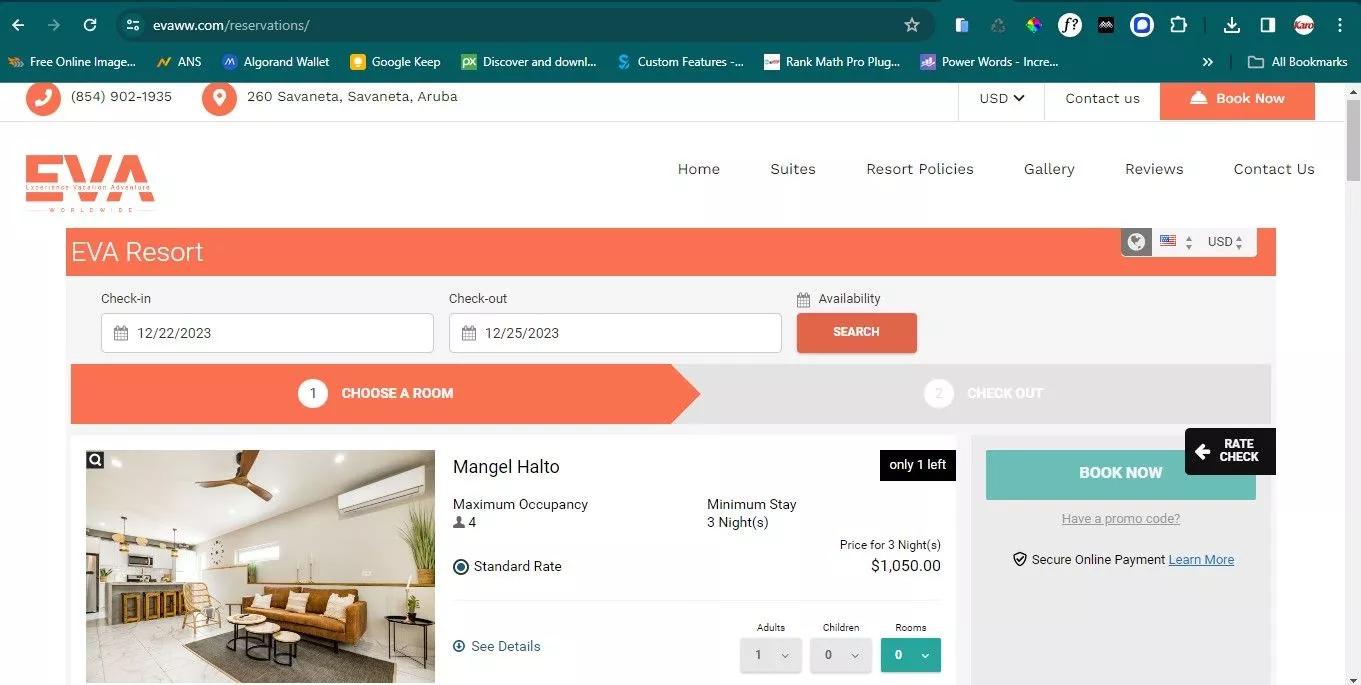Viewport: 1361px width, 685px height.
Task: Open the Adults dropdown
Action: (x=770, y=655)
